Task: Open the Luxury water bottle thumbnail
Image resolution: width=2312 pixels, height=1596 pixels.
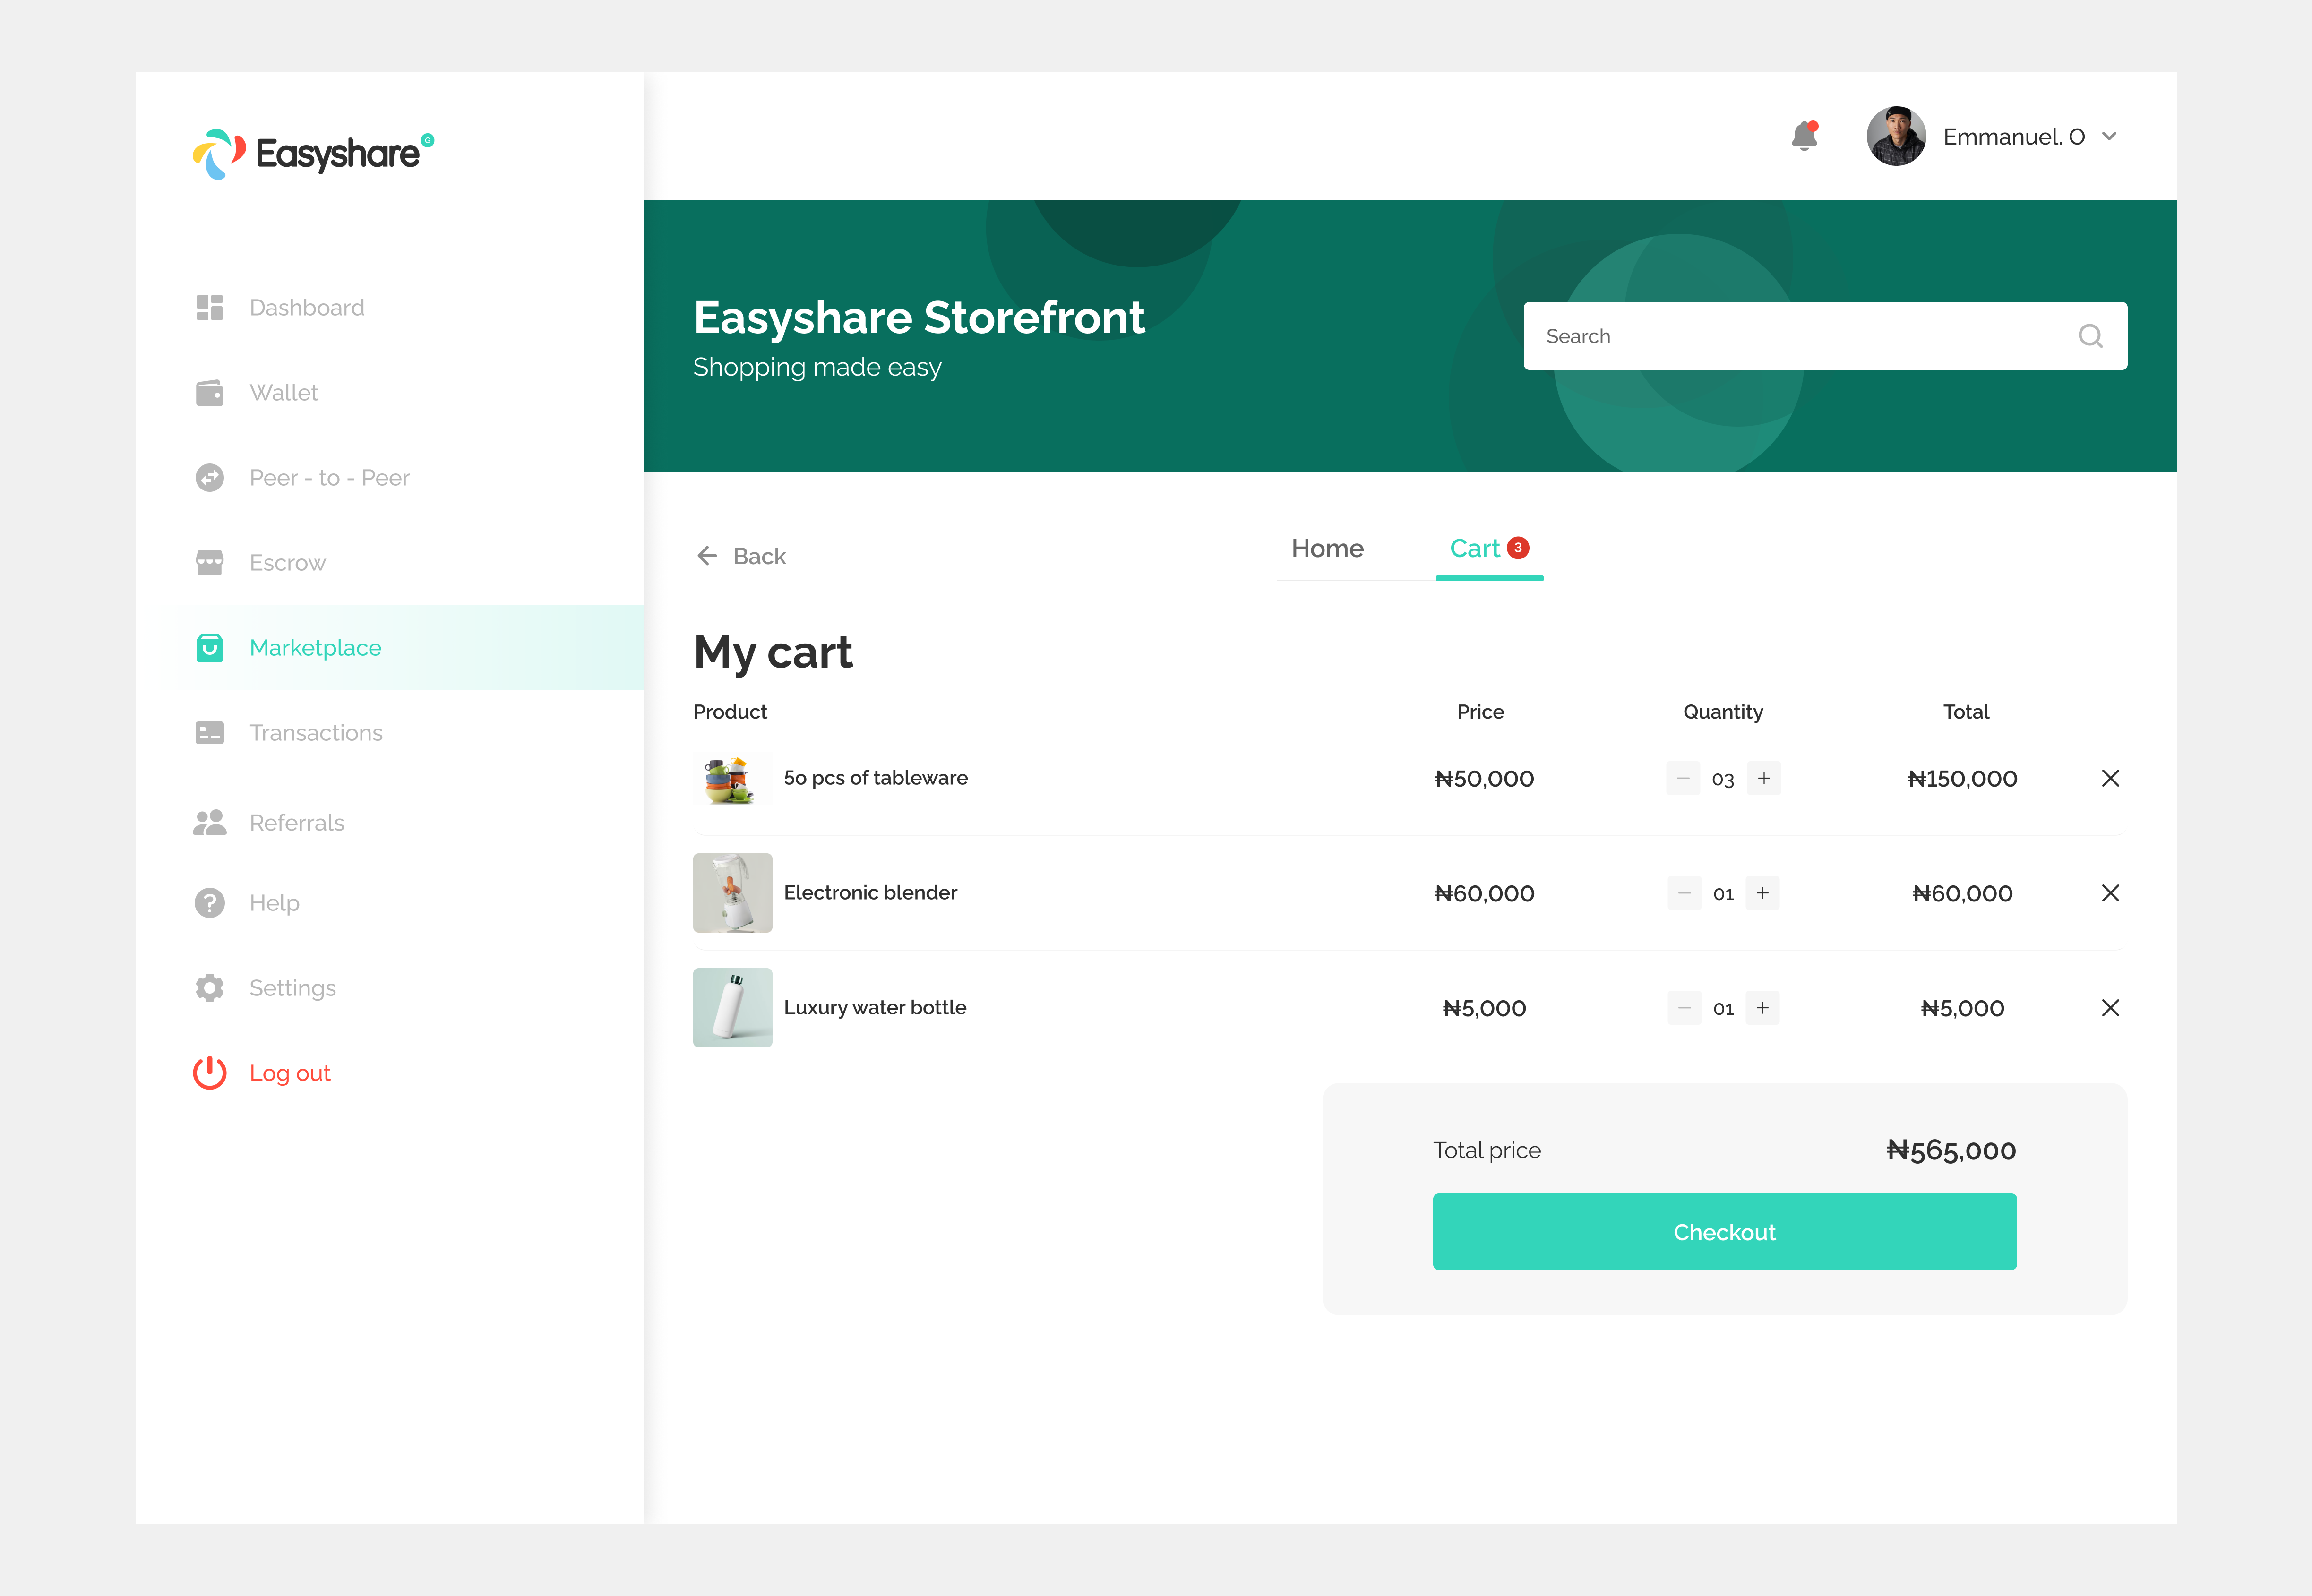Action: click(733, 1008)
